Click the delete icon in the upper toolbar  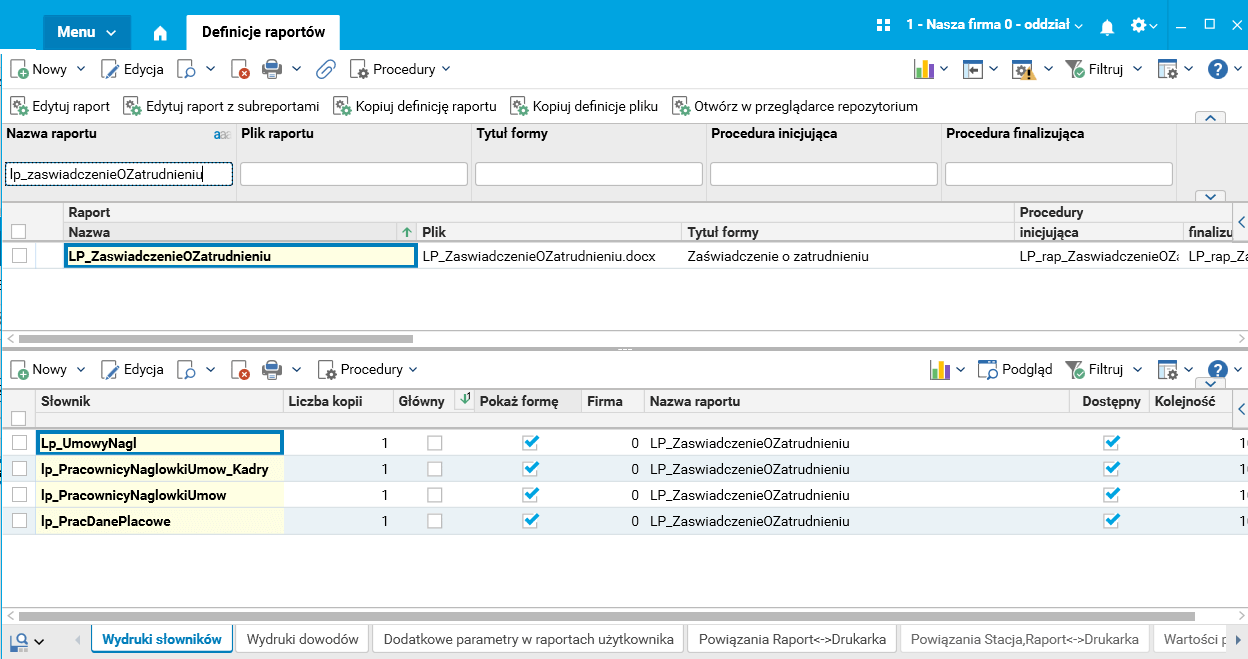(240, 69)
